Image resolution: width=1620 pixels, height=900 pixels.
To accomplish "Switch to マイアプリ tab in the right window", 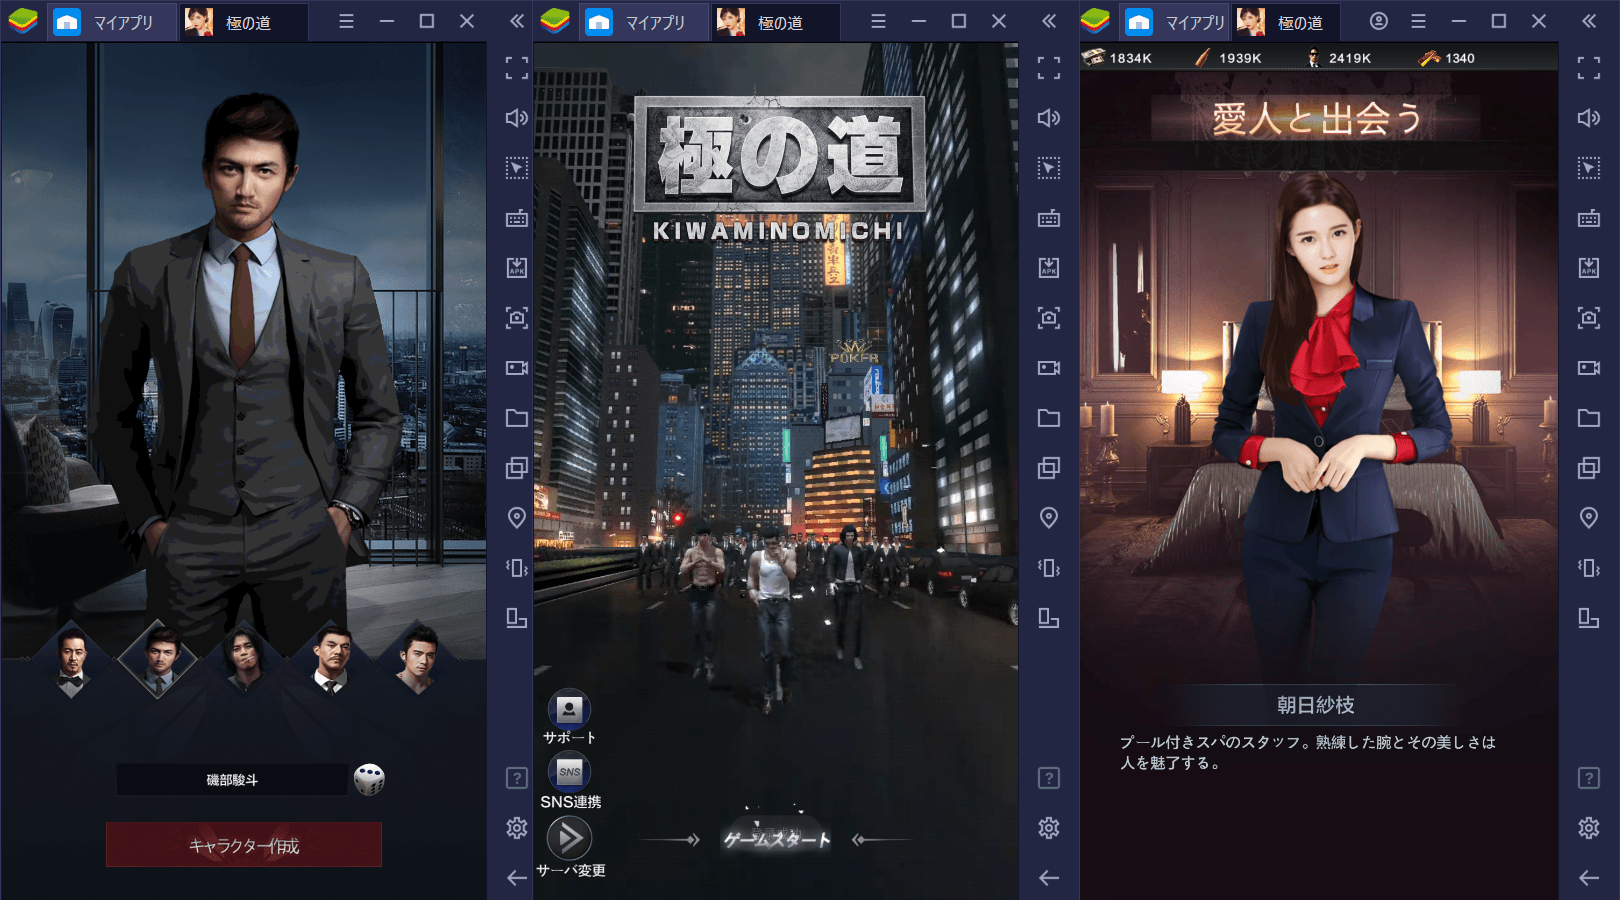I will point(1176,22).
